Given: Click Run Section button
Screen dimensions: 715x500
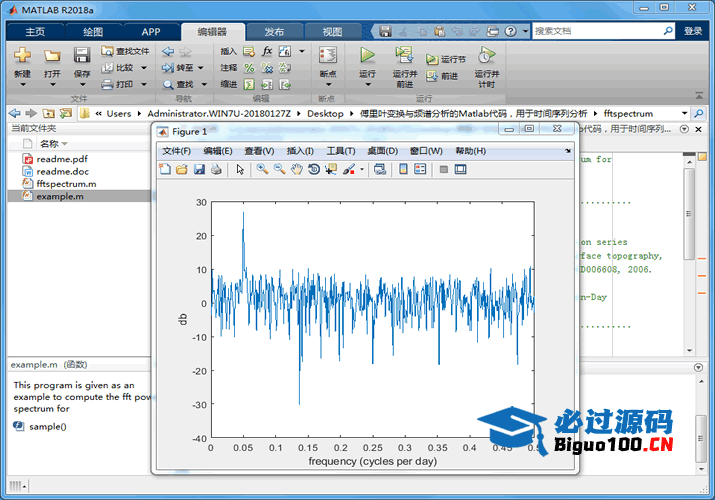Looking at the screenshot, I should point(446,59).
